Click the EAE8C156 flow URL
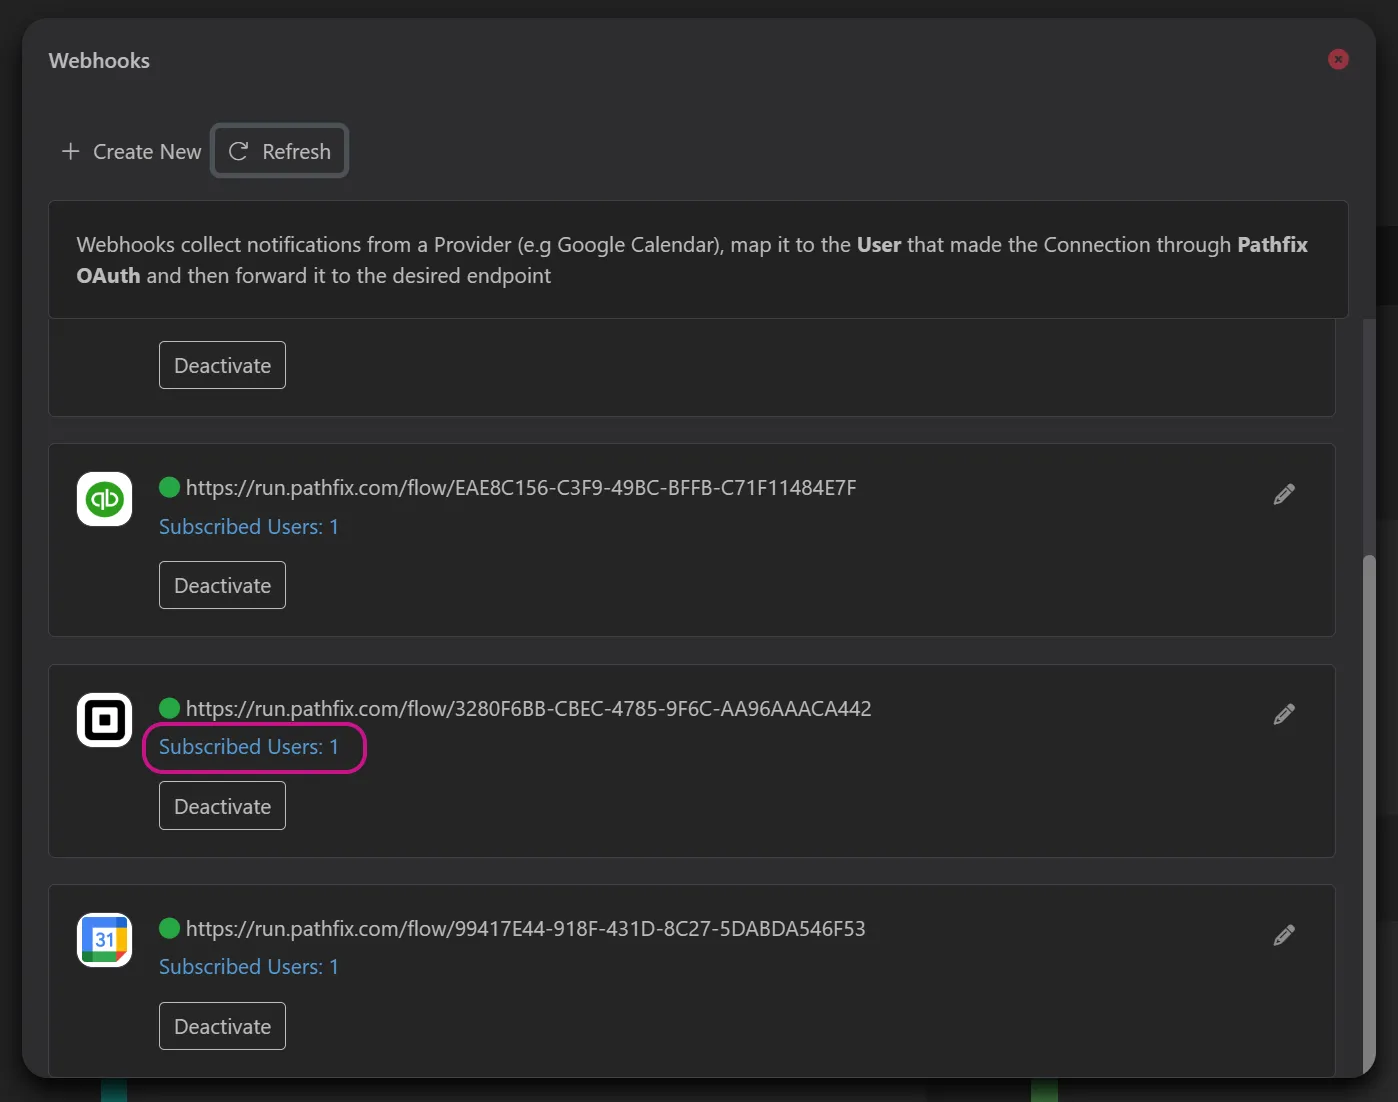Screen dimensions: 1398x1102 (521, 488)
